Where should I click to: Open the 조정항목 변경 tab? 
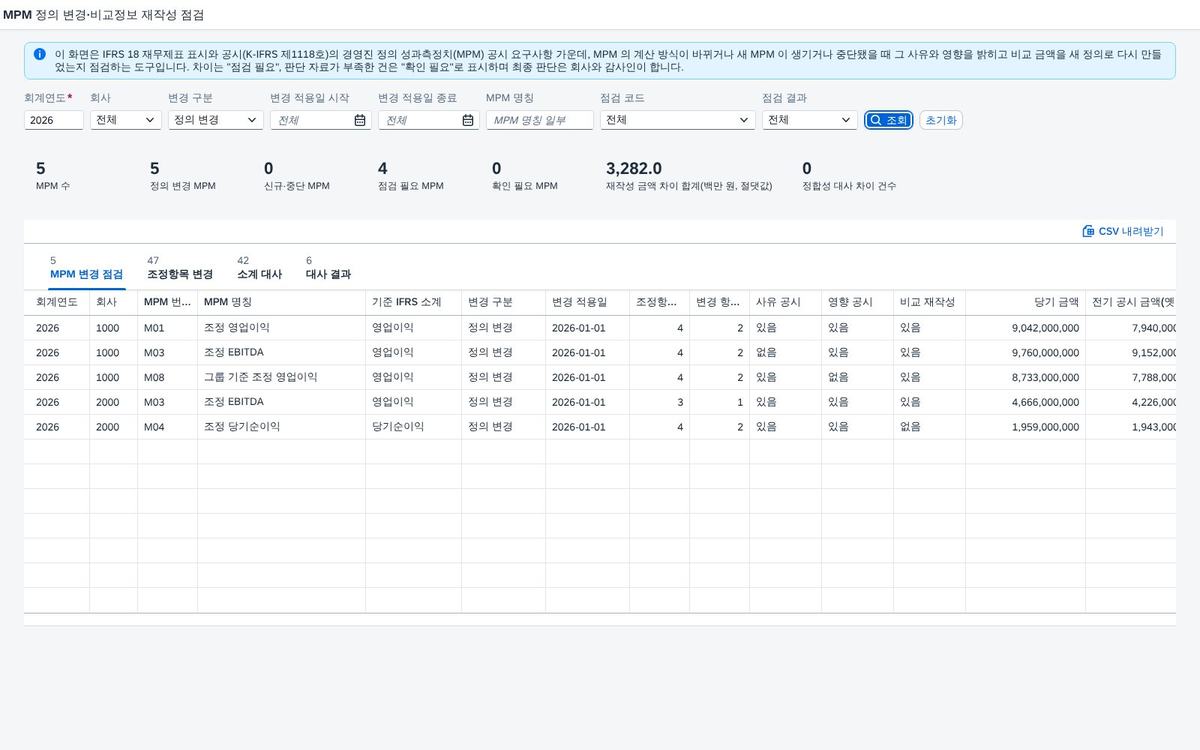180,268
